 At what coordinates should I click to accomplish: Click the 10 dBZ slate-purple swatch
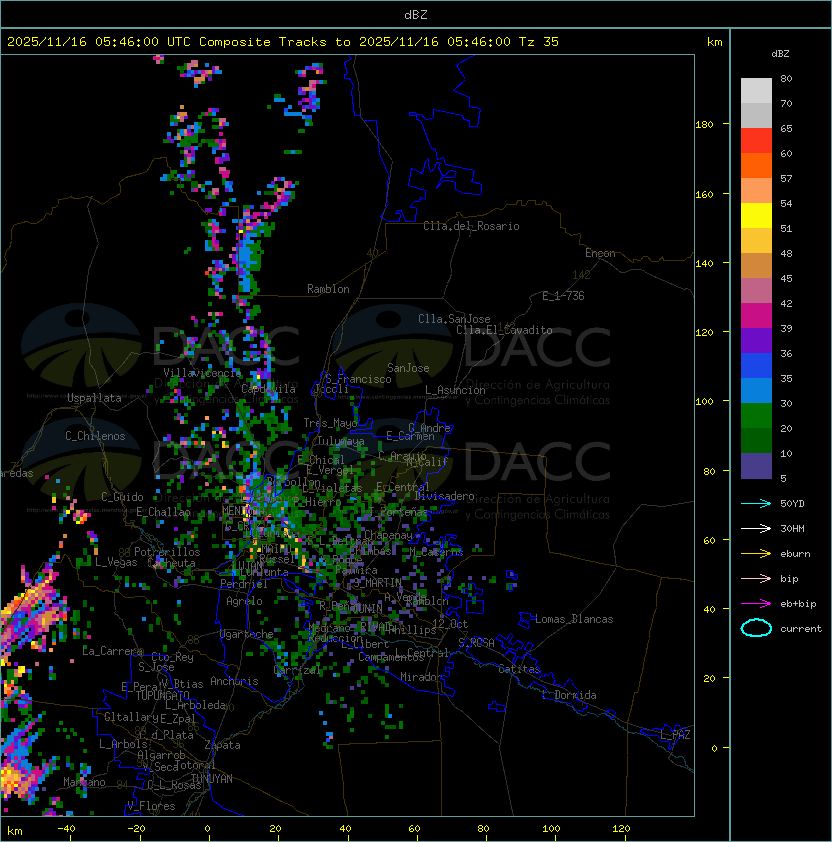(x=756, y=466)
